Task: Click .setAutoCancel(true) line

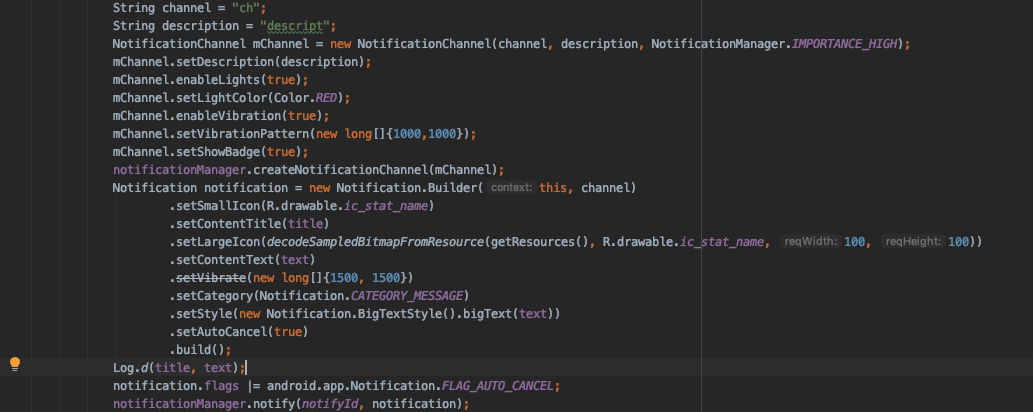Action: (x=238, y=332)
